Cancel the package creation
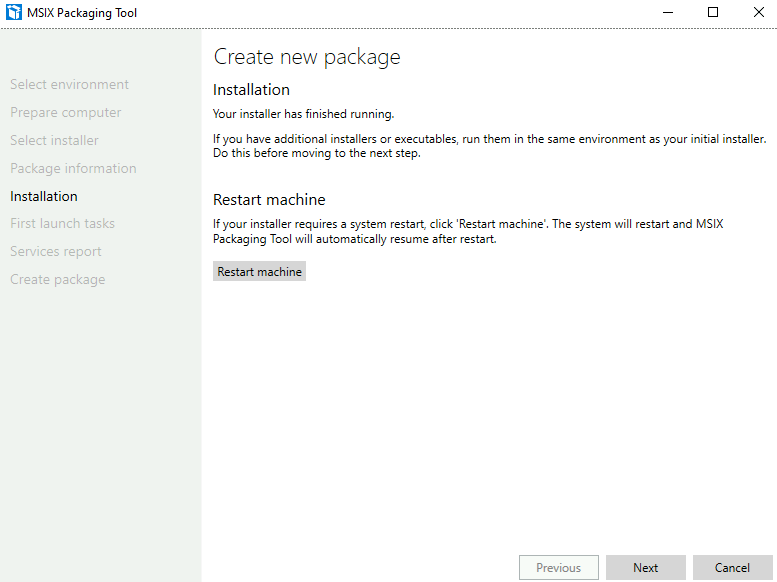 pyautogui.click(x=732, y=568)
